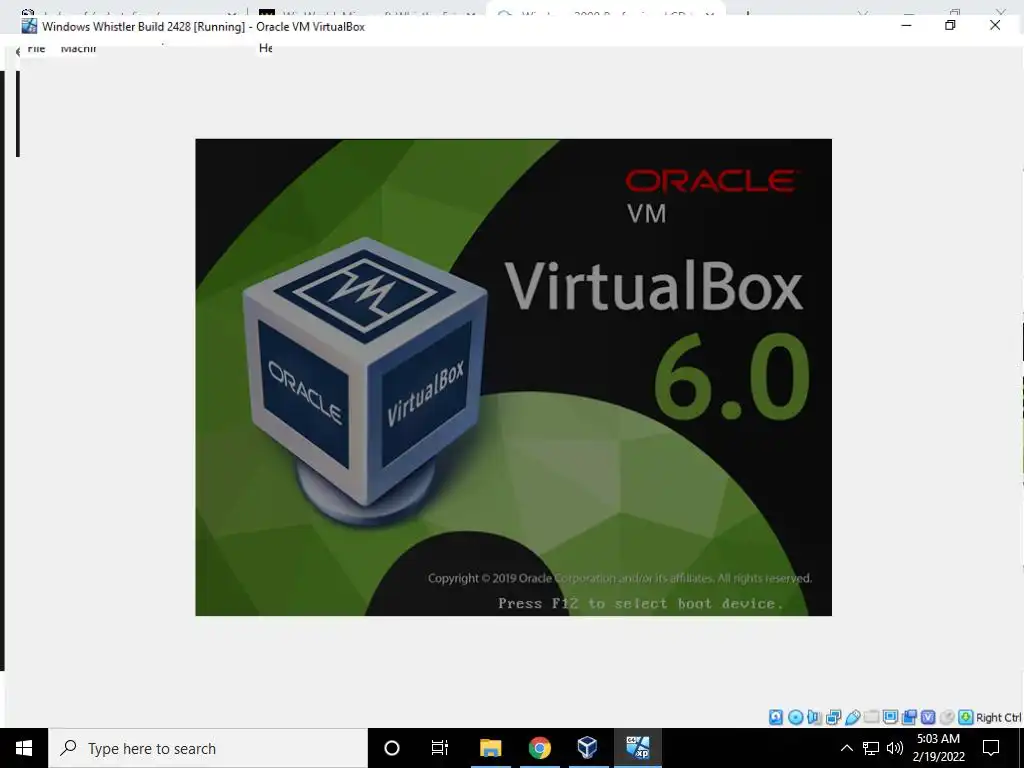
Task: Open the Windows Start menu
Action: (24, 748)
